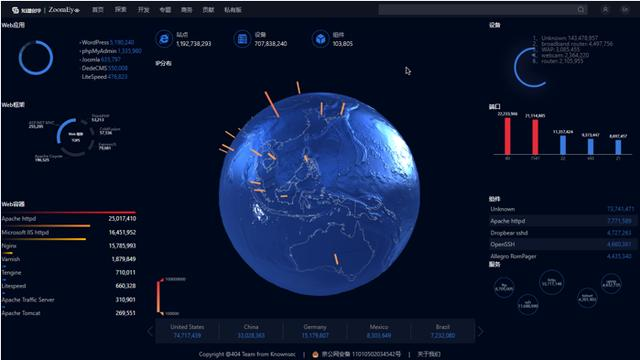The width and height of the screenshot is (640, 360).
Task: Click the 3D globe IP distribution map
Action: pyautogui.click(x=319, y=193)
